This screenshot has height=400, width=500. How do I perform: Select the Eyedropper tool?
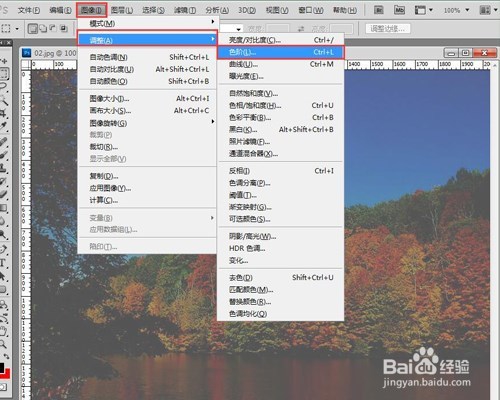tap(3, 126)
